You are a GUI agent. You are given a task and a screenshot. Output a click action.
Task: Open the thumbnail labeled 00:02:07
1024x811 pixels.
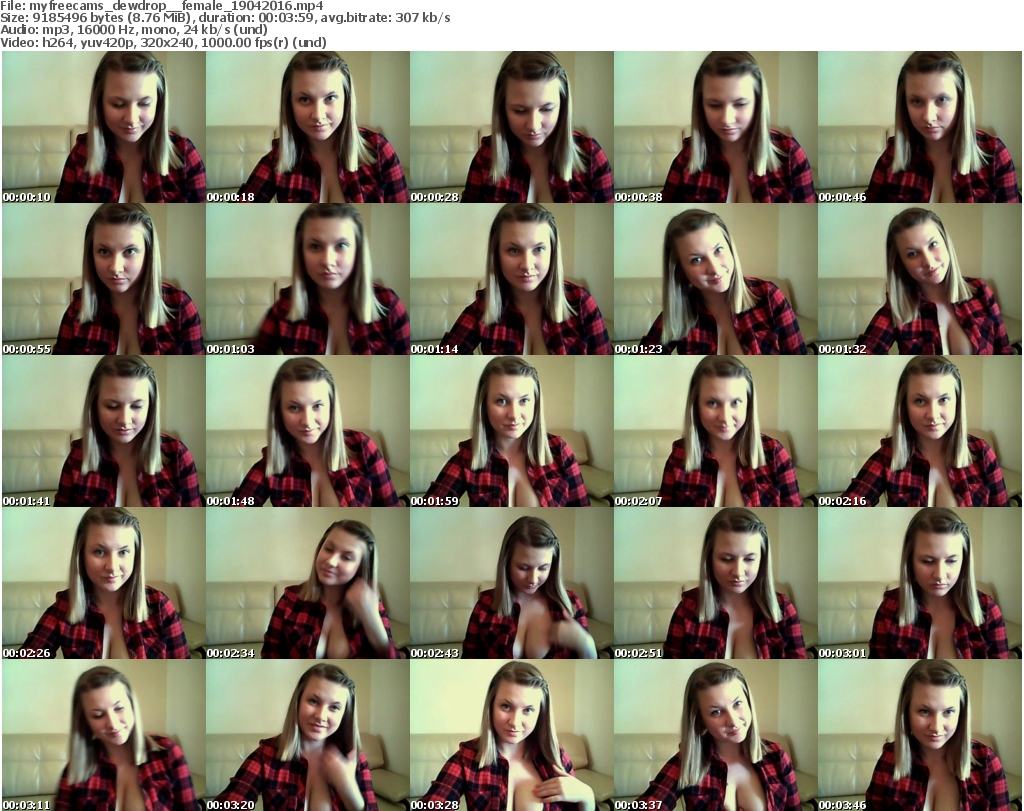click(x=716, y=431)
